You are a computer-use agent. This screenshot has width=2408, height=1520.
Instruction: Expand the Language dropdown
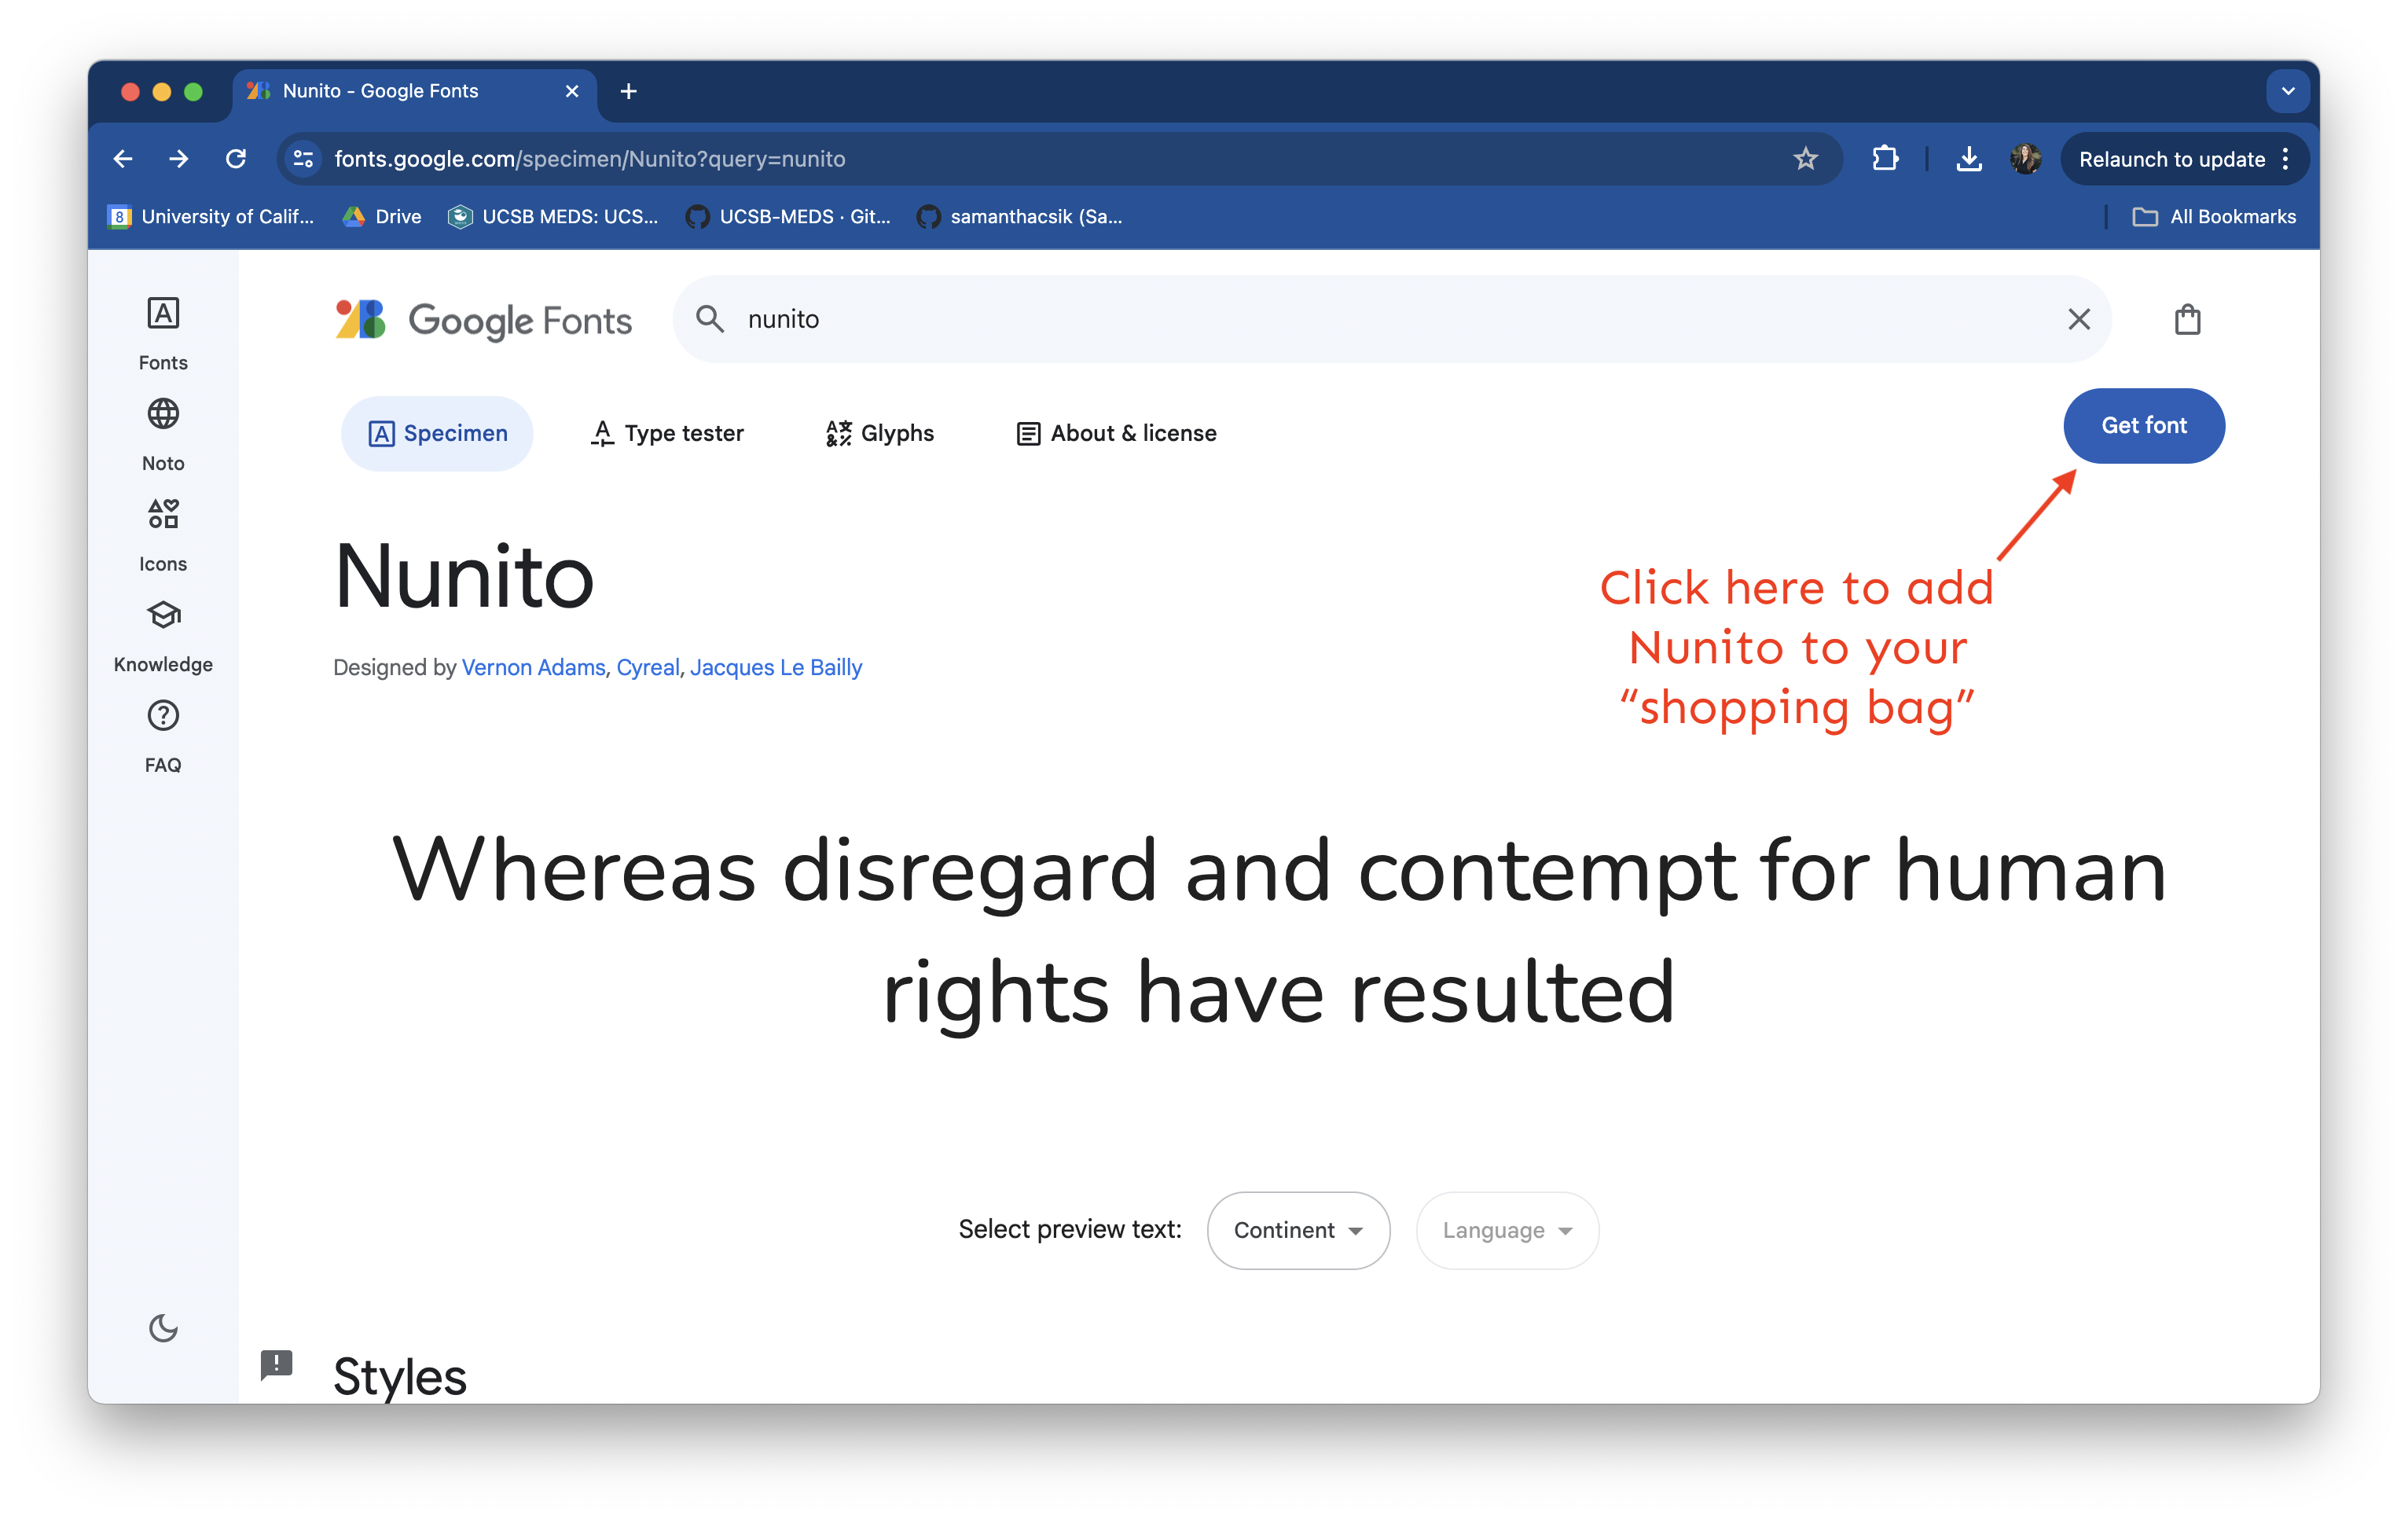click(1506, 1230)
